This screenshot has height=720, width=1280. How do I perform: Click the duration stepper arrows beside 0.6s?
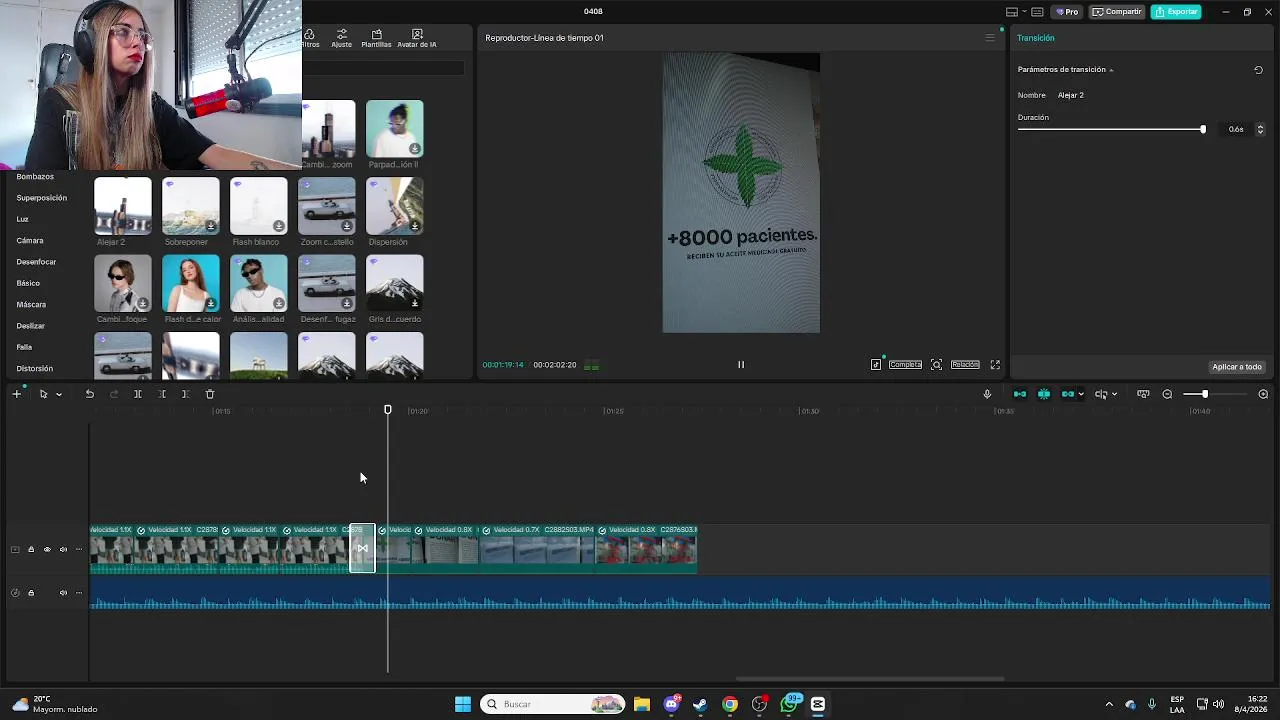pyautogui.click(x=1260, y=129)
